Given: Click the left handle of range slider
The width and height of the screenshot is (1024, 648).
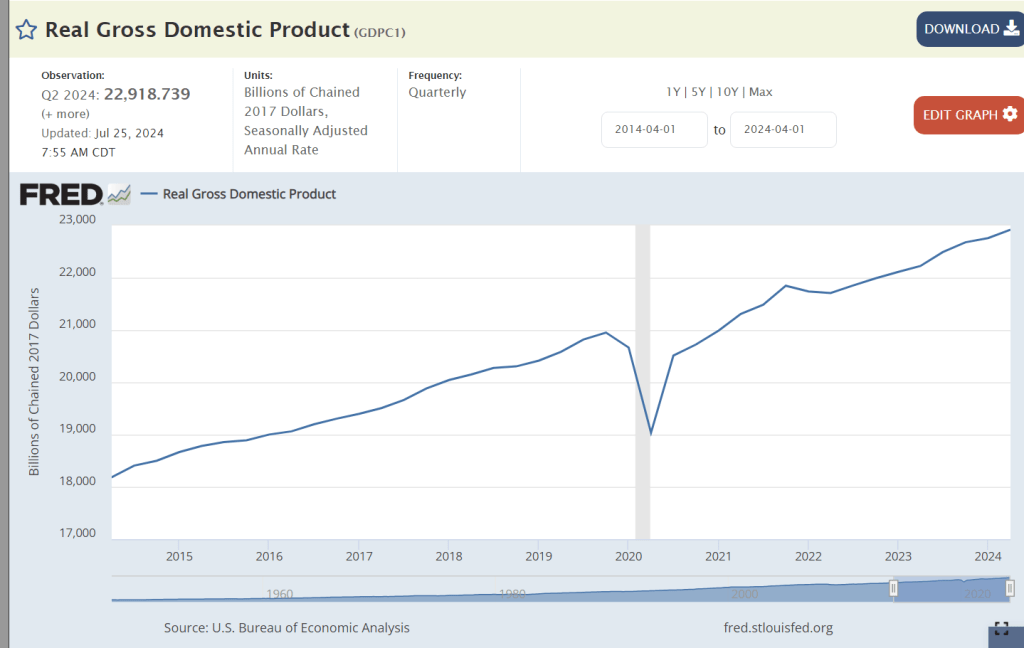Looking at the screenshot, I should point(894,588).
